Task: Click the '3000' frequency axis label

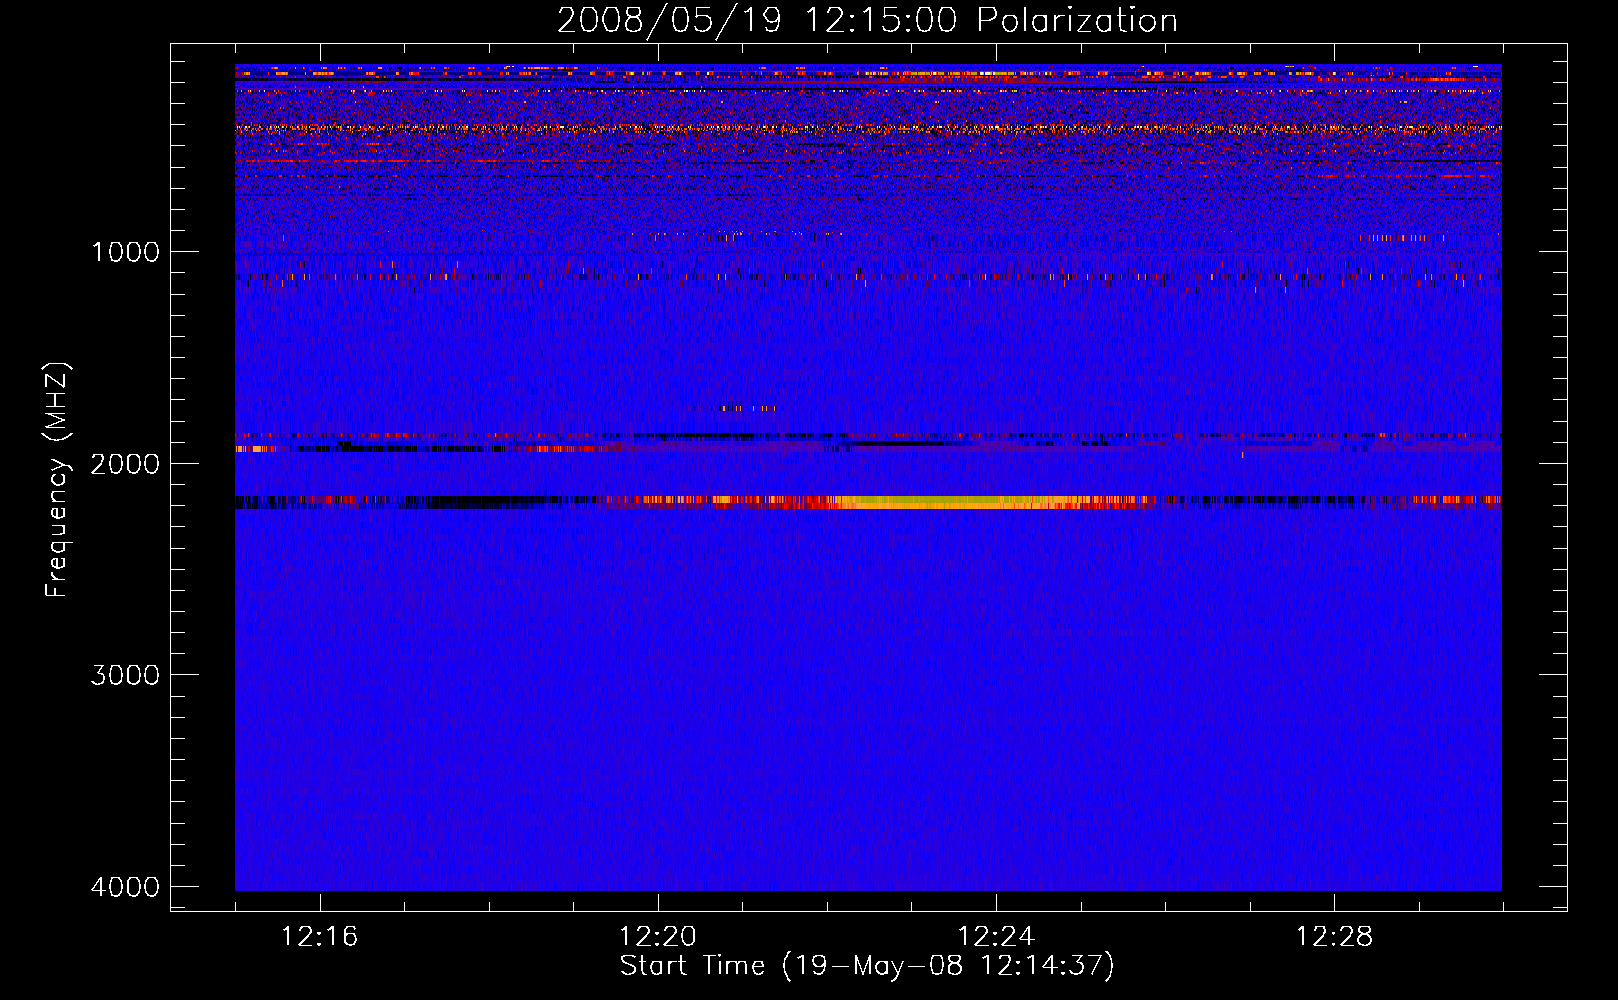Action: point(125,675)
